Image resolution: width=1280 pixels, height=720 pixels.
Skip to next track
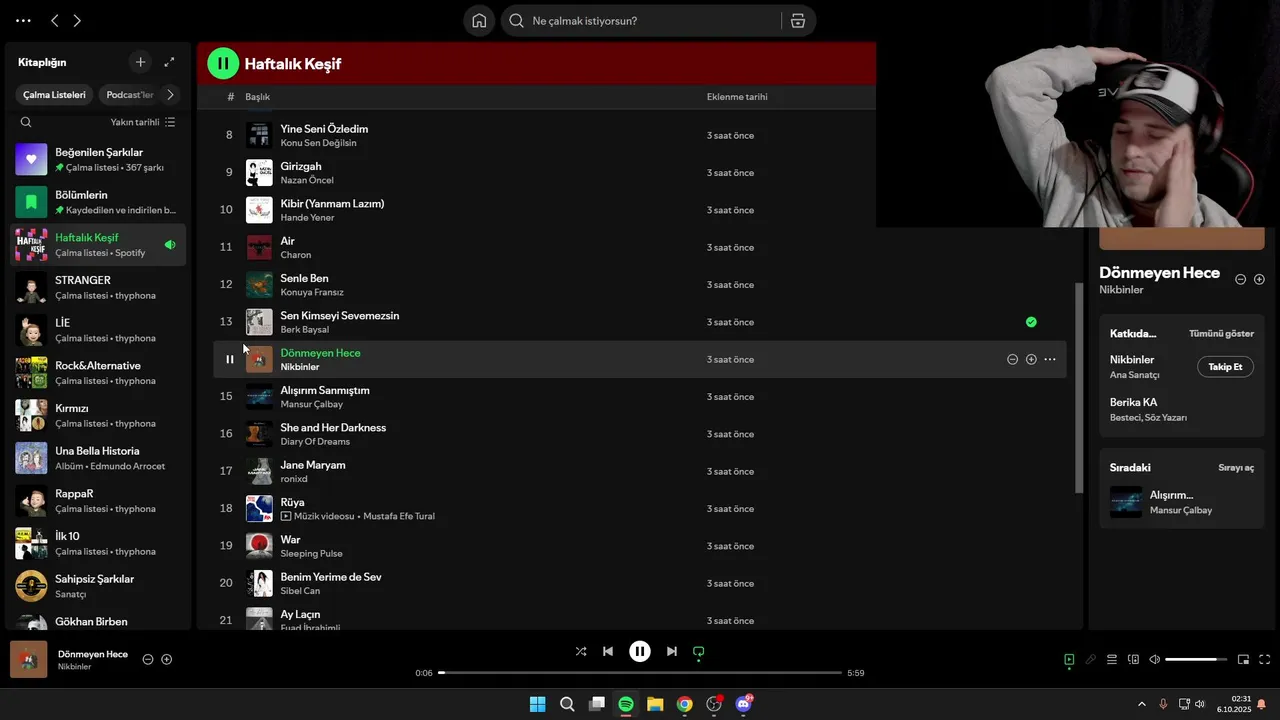[672, 651]
